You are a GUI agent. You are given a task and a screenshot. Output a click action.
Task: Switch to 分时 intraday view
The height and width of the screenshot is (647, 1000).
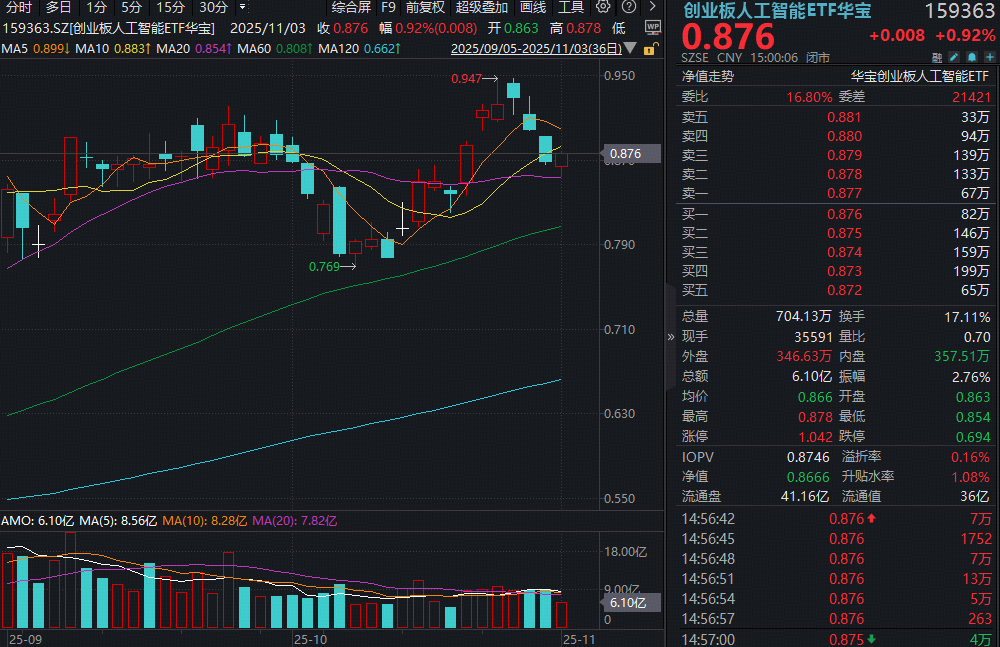(19, 7)
